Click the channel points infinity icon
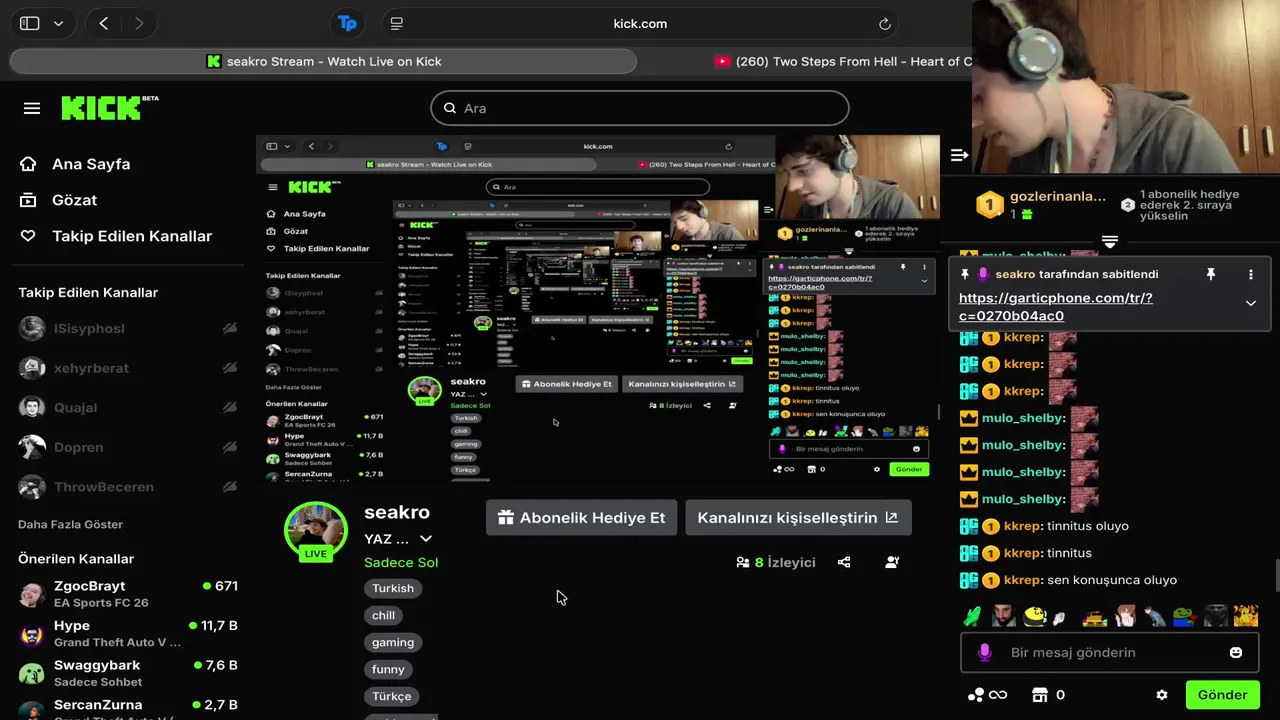This screenshot has width=1280, height=720. point(987,695)
